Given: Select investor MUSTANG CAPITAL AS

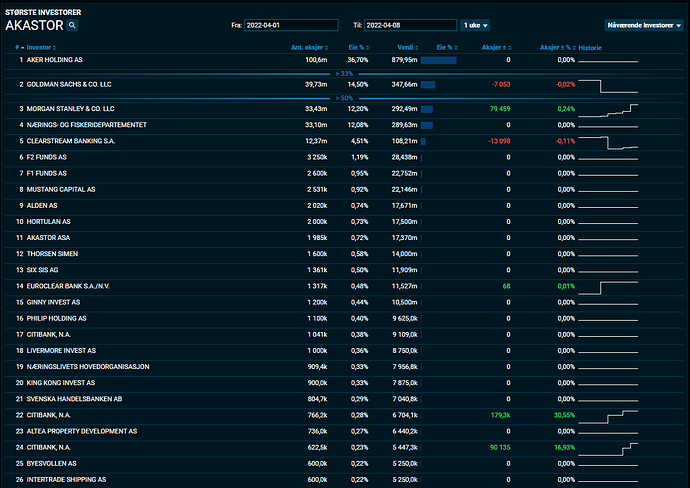Looking at the screenshot, I should [61, 190].
